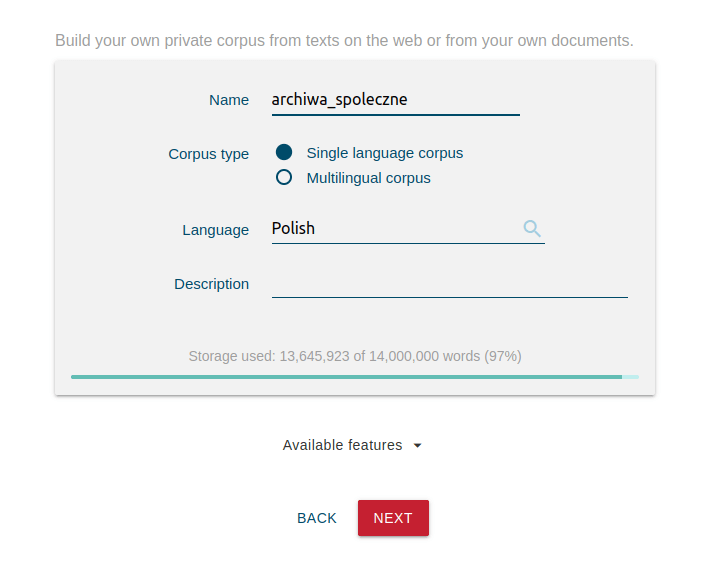716x588 pixels.
Task: Click the 'Description' field label
Action: pyautogui.click(x=211, y=284)
